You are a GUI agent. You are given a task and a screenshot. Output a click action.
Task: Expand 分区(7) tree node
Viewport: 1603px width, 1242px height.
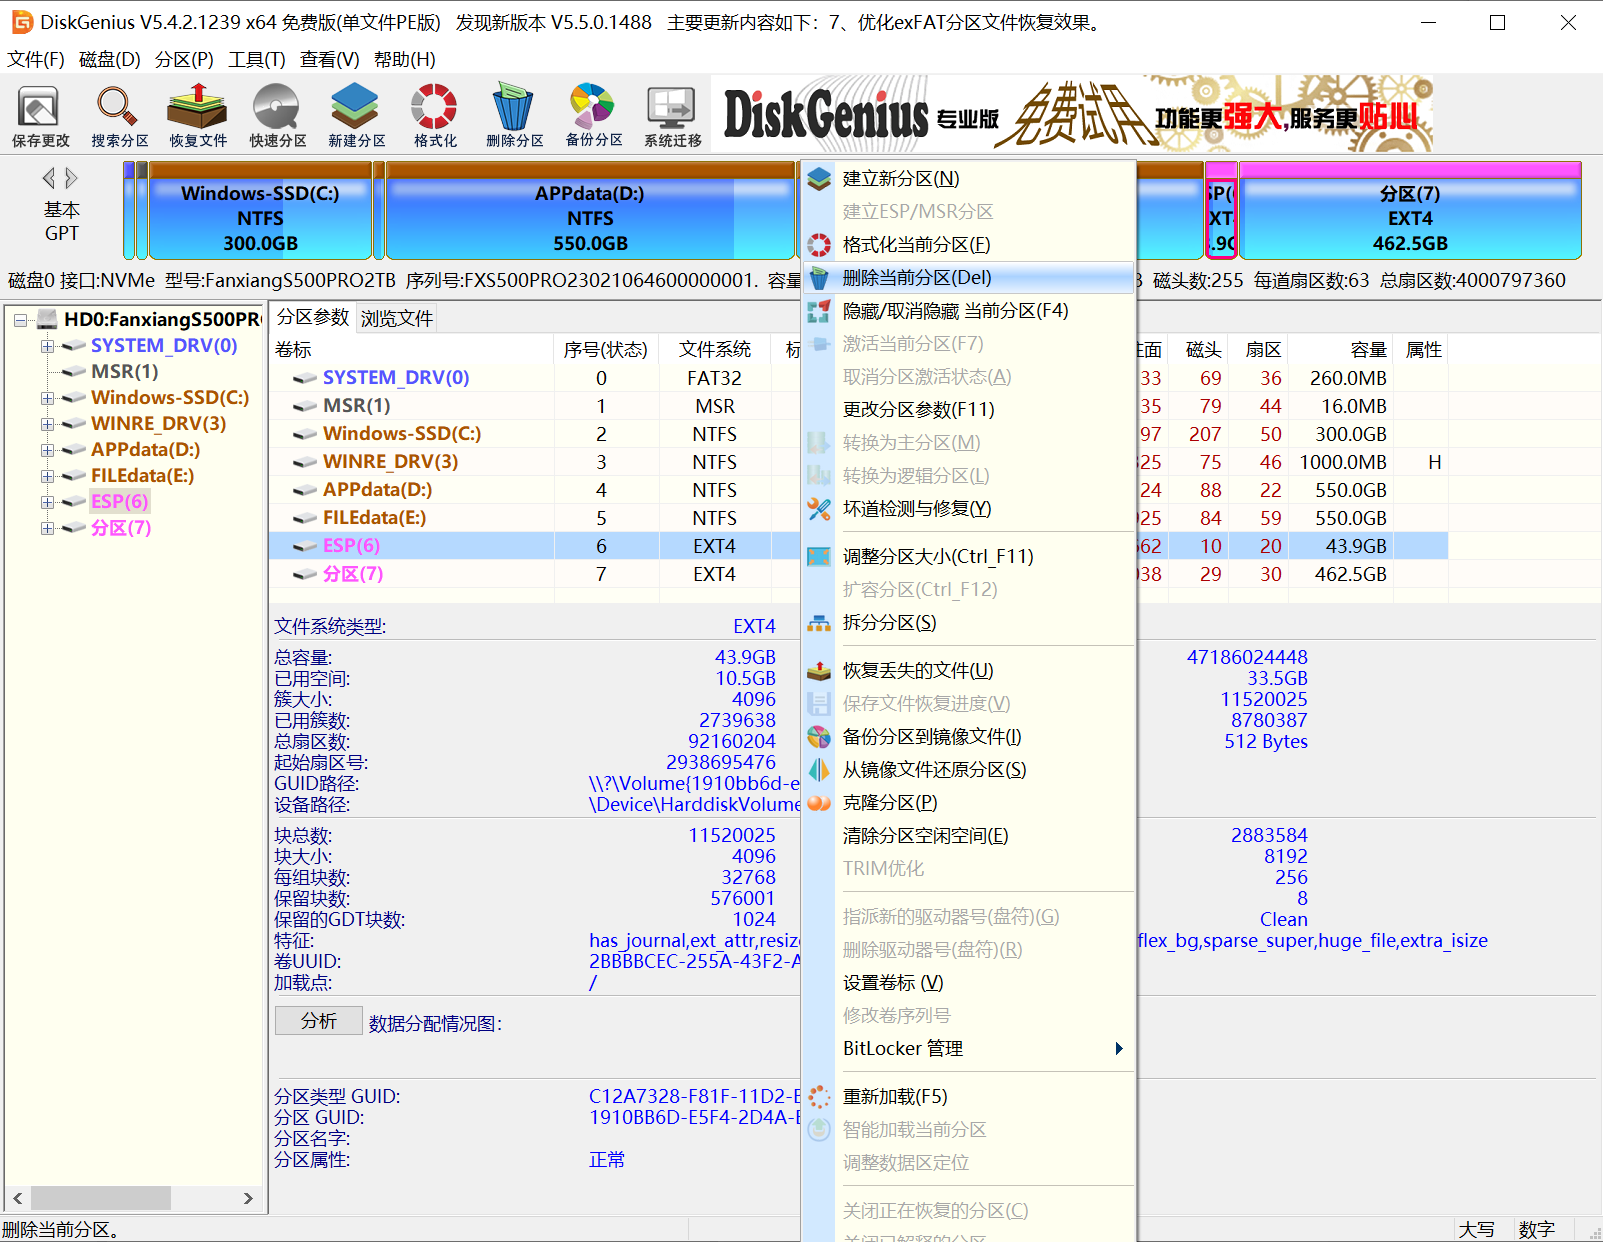(x=47, y=528)
